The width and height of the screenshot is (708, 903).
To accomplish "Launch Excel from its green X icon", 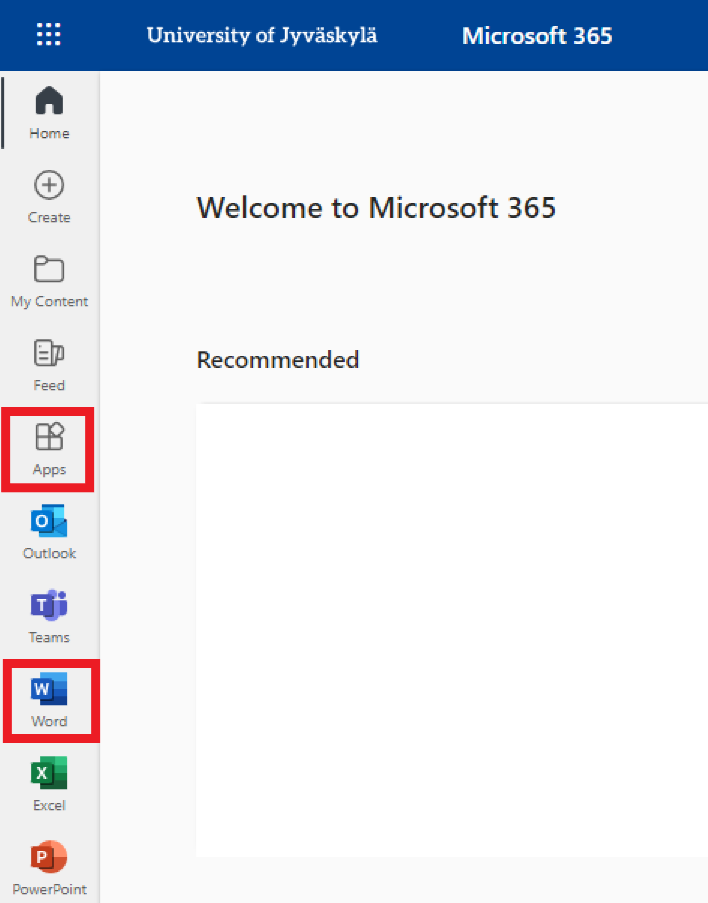I will pyautogui.click(x=49, y=773).
